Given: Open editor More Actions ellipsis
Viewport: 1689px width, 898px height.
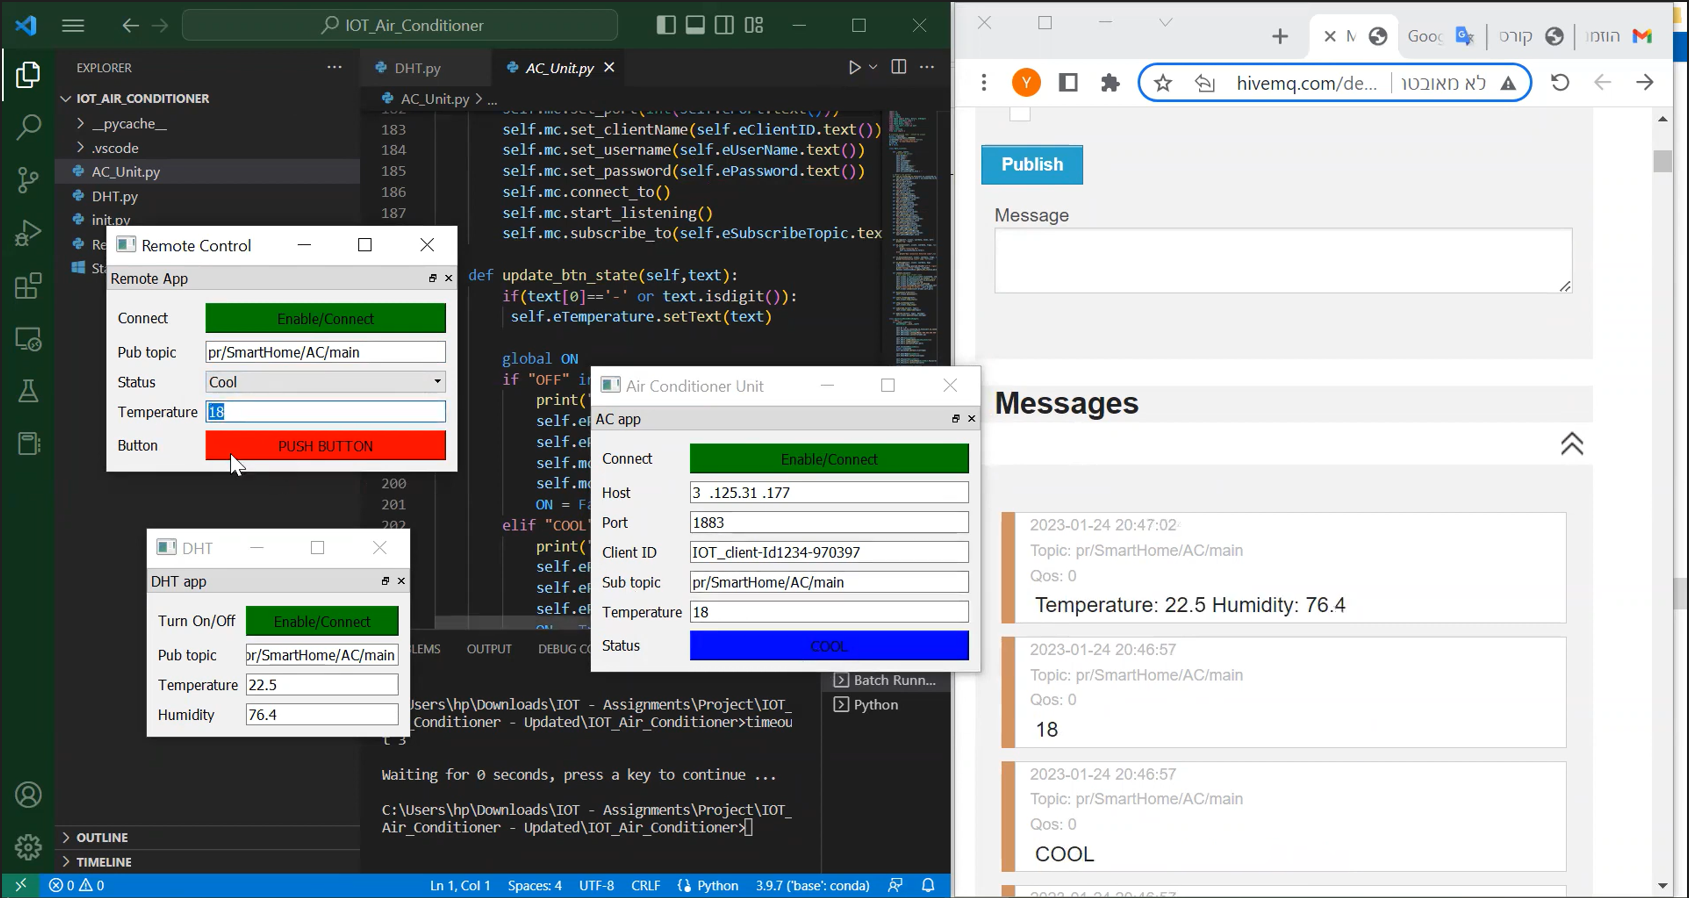Looking at the screenshot, I should pos(927,67).
